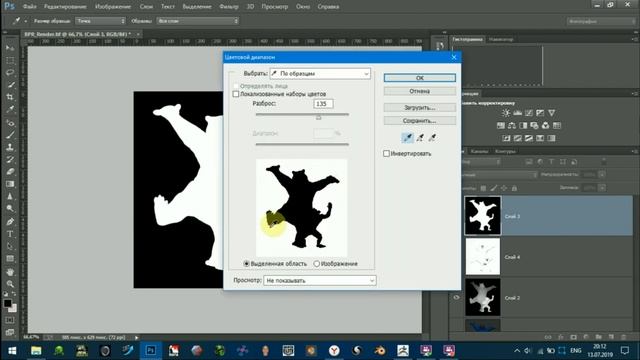Select the Слой 4 layer thumbnail
Screen dimensions: 640x360
[482, 256]
